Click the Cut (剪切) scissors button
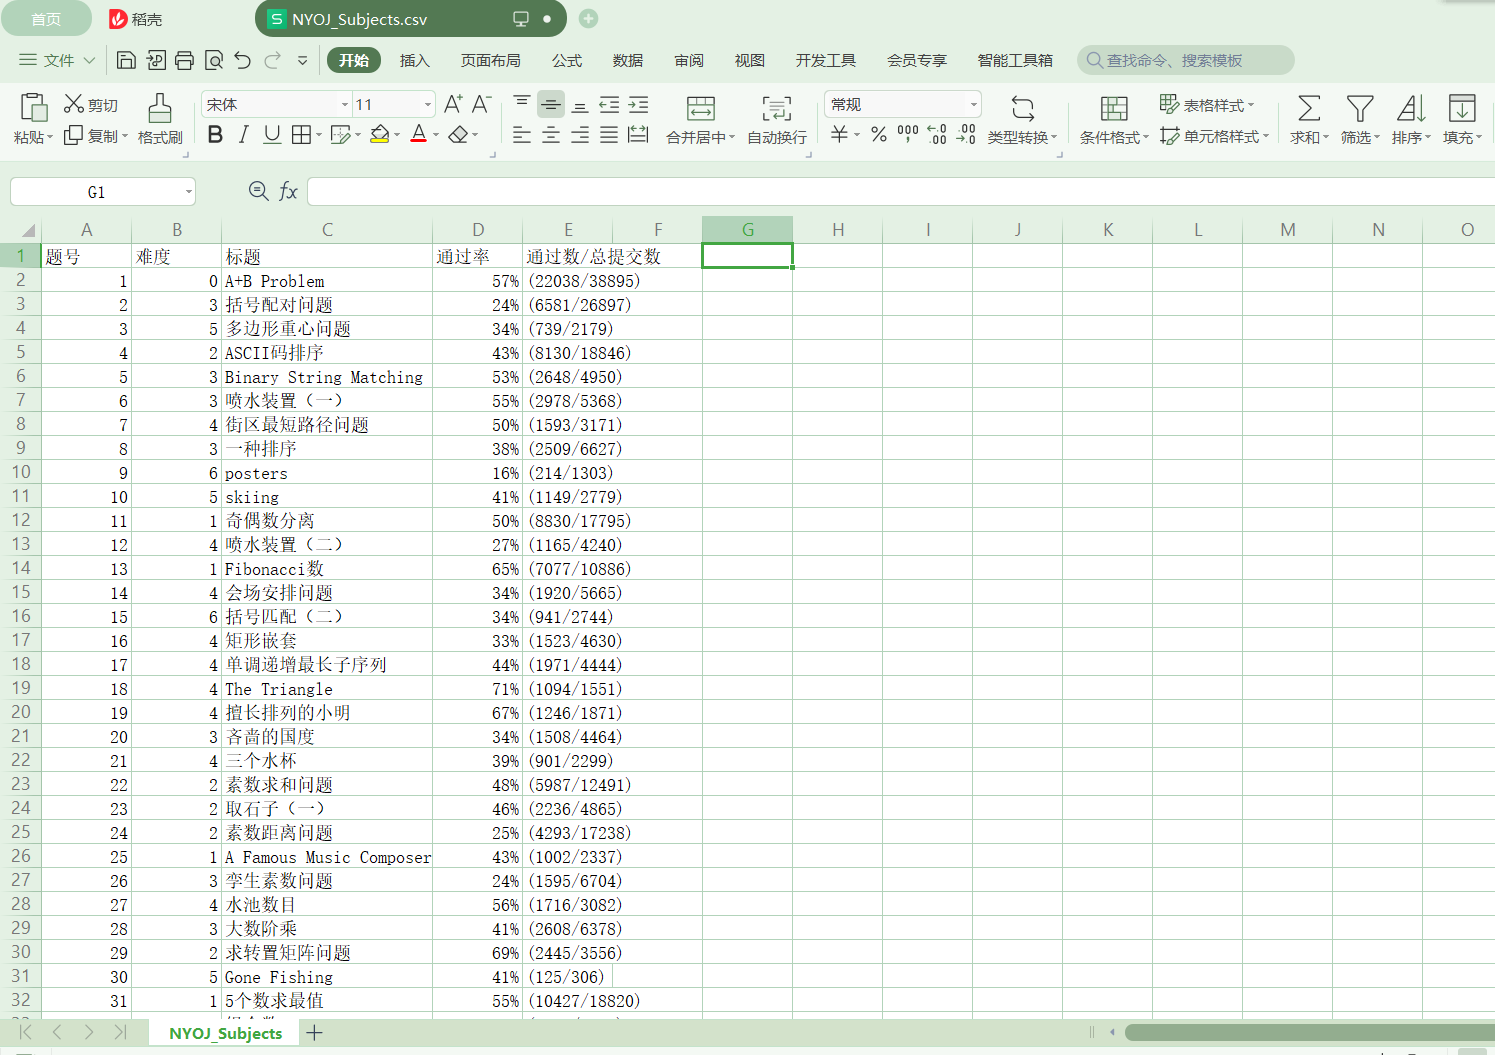Image resolution: width=1495 pixels, height=1055 pixels. [x=91, y=104]
